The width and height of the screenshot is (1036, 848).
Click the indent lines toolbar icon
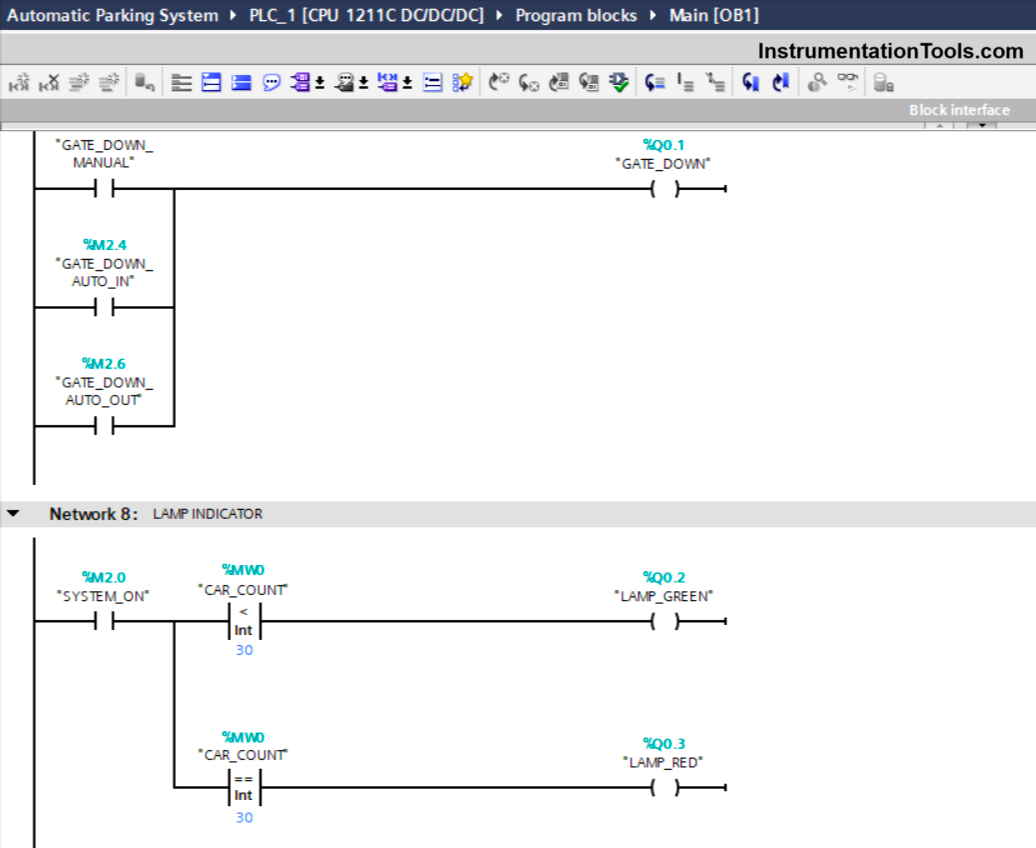click(x=685, y=83)
